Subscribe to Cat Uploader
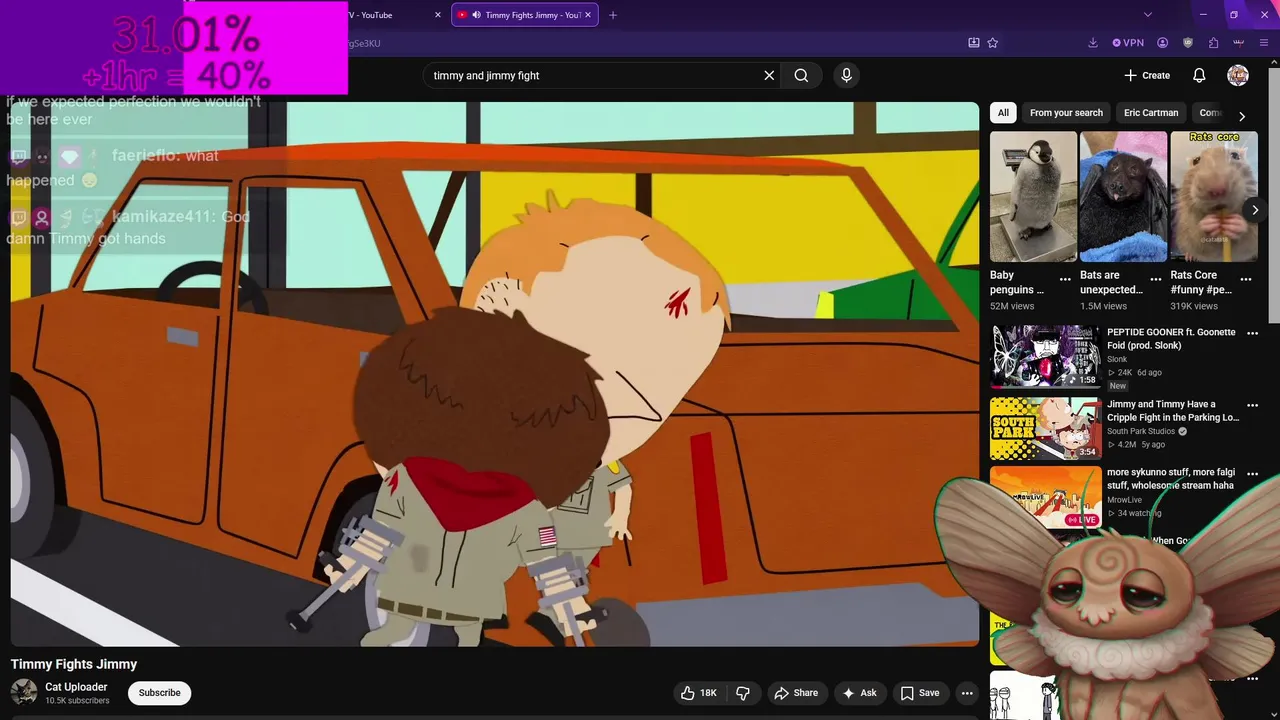The image size is (1280, 720). click(160, 693)
